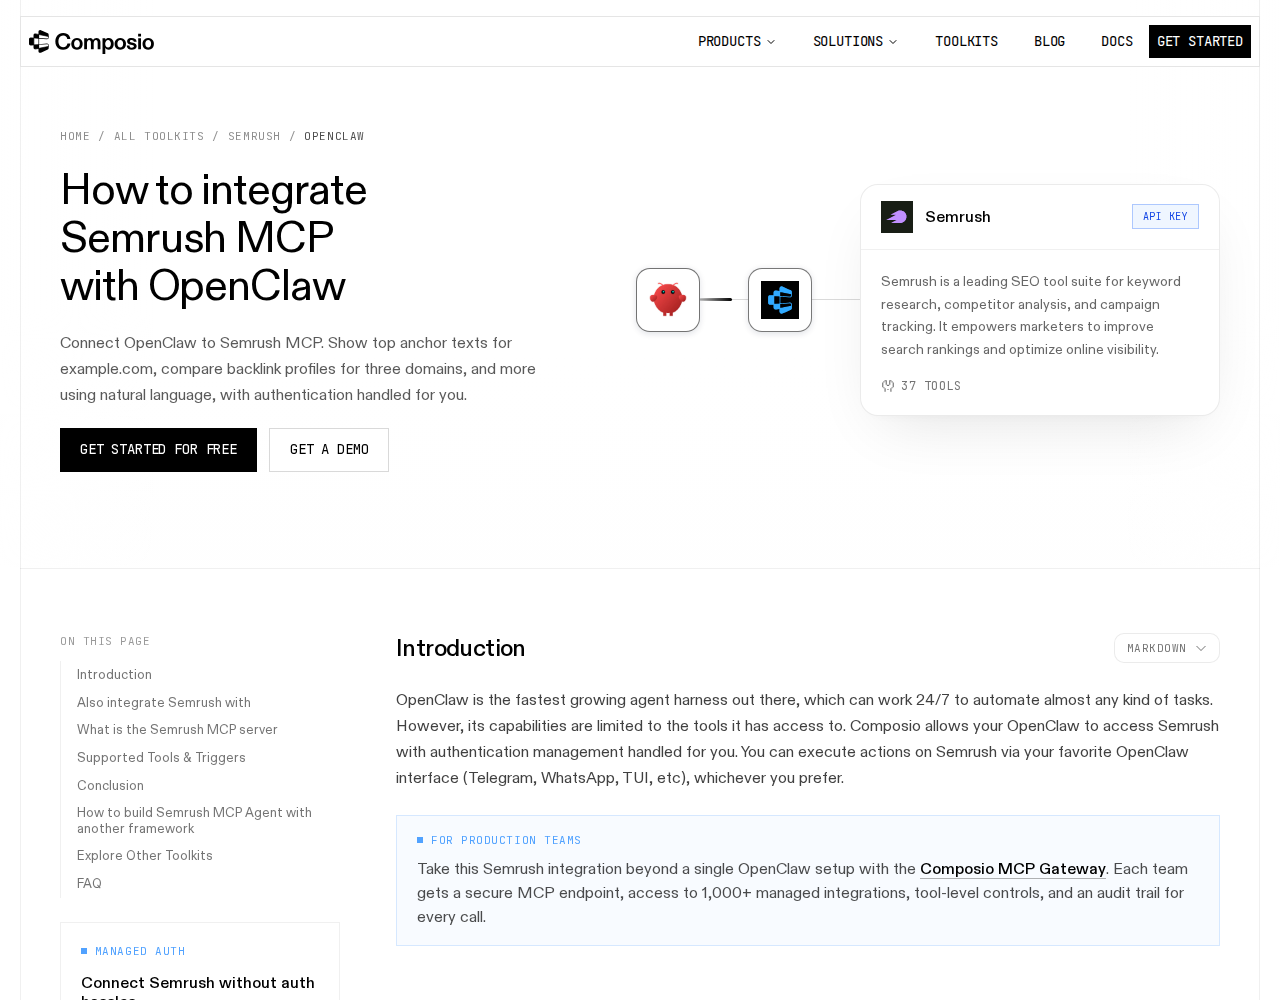
Task: Go to All Toolkits breadcrumb
Action: [x=159, y=136]
